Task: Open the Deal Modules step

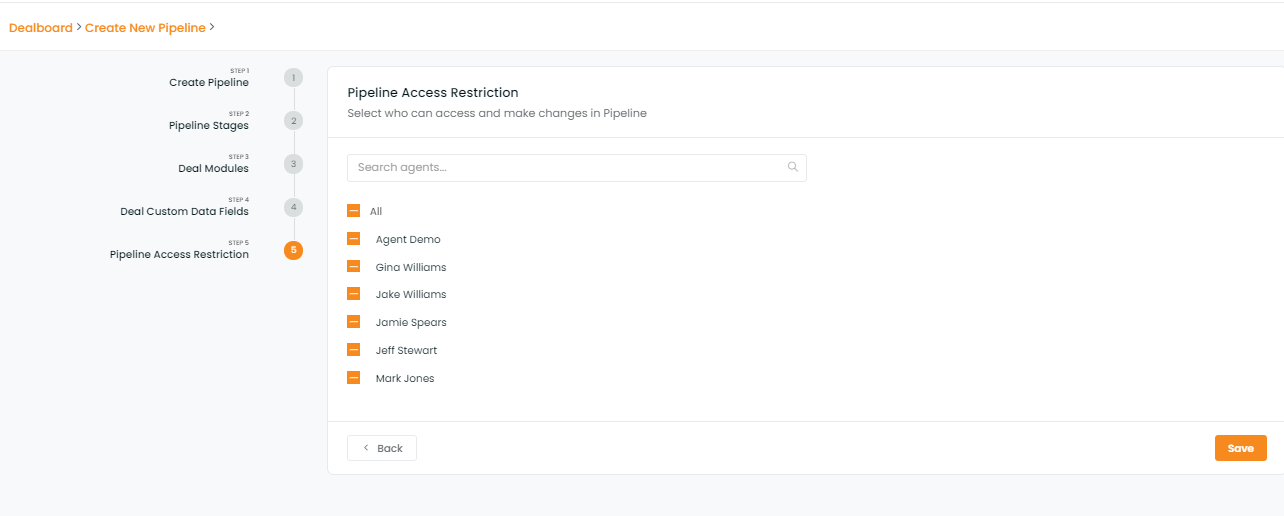Action: (x=213, y=168)
